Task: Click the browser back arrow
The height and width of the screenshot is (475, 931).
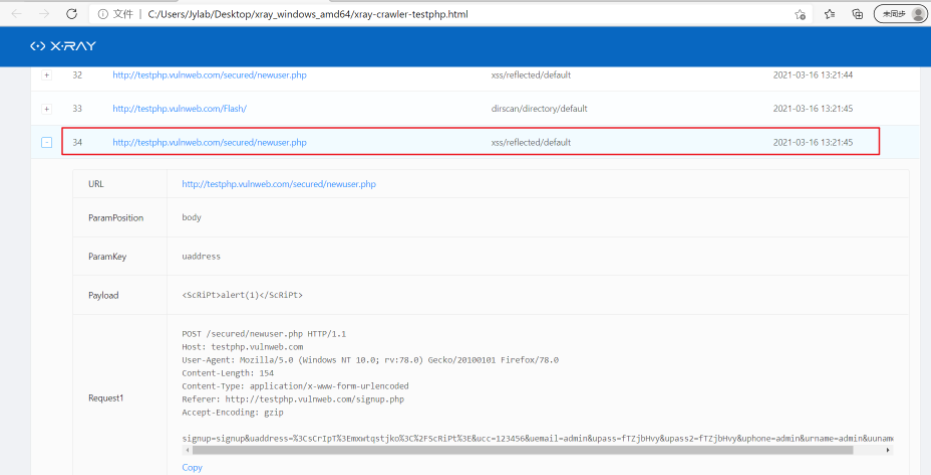Action: click(x=16, y=14)
